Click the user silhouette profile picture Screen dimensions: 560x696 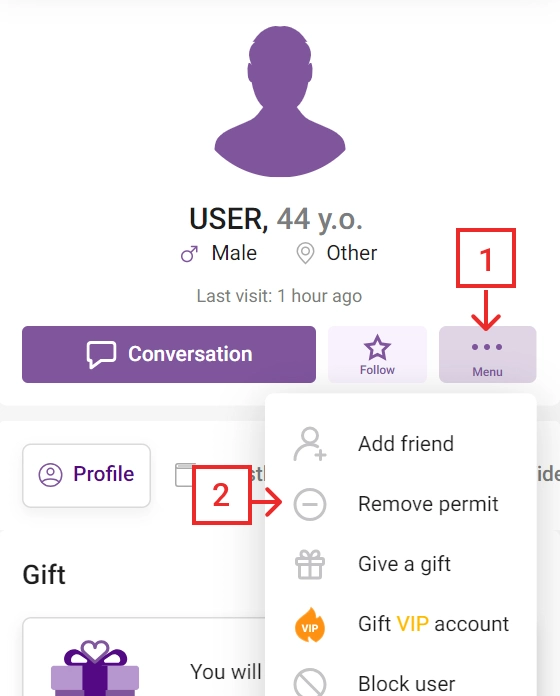280,101
